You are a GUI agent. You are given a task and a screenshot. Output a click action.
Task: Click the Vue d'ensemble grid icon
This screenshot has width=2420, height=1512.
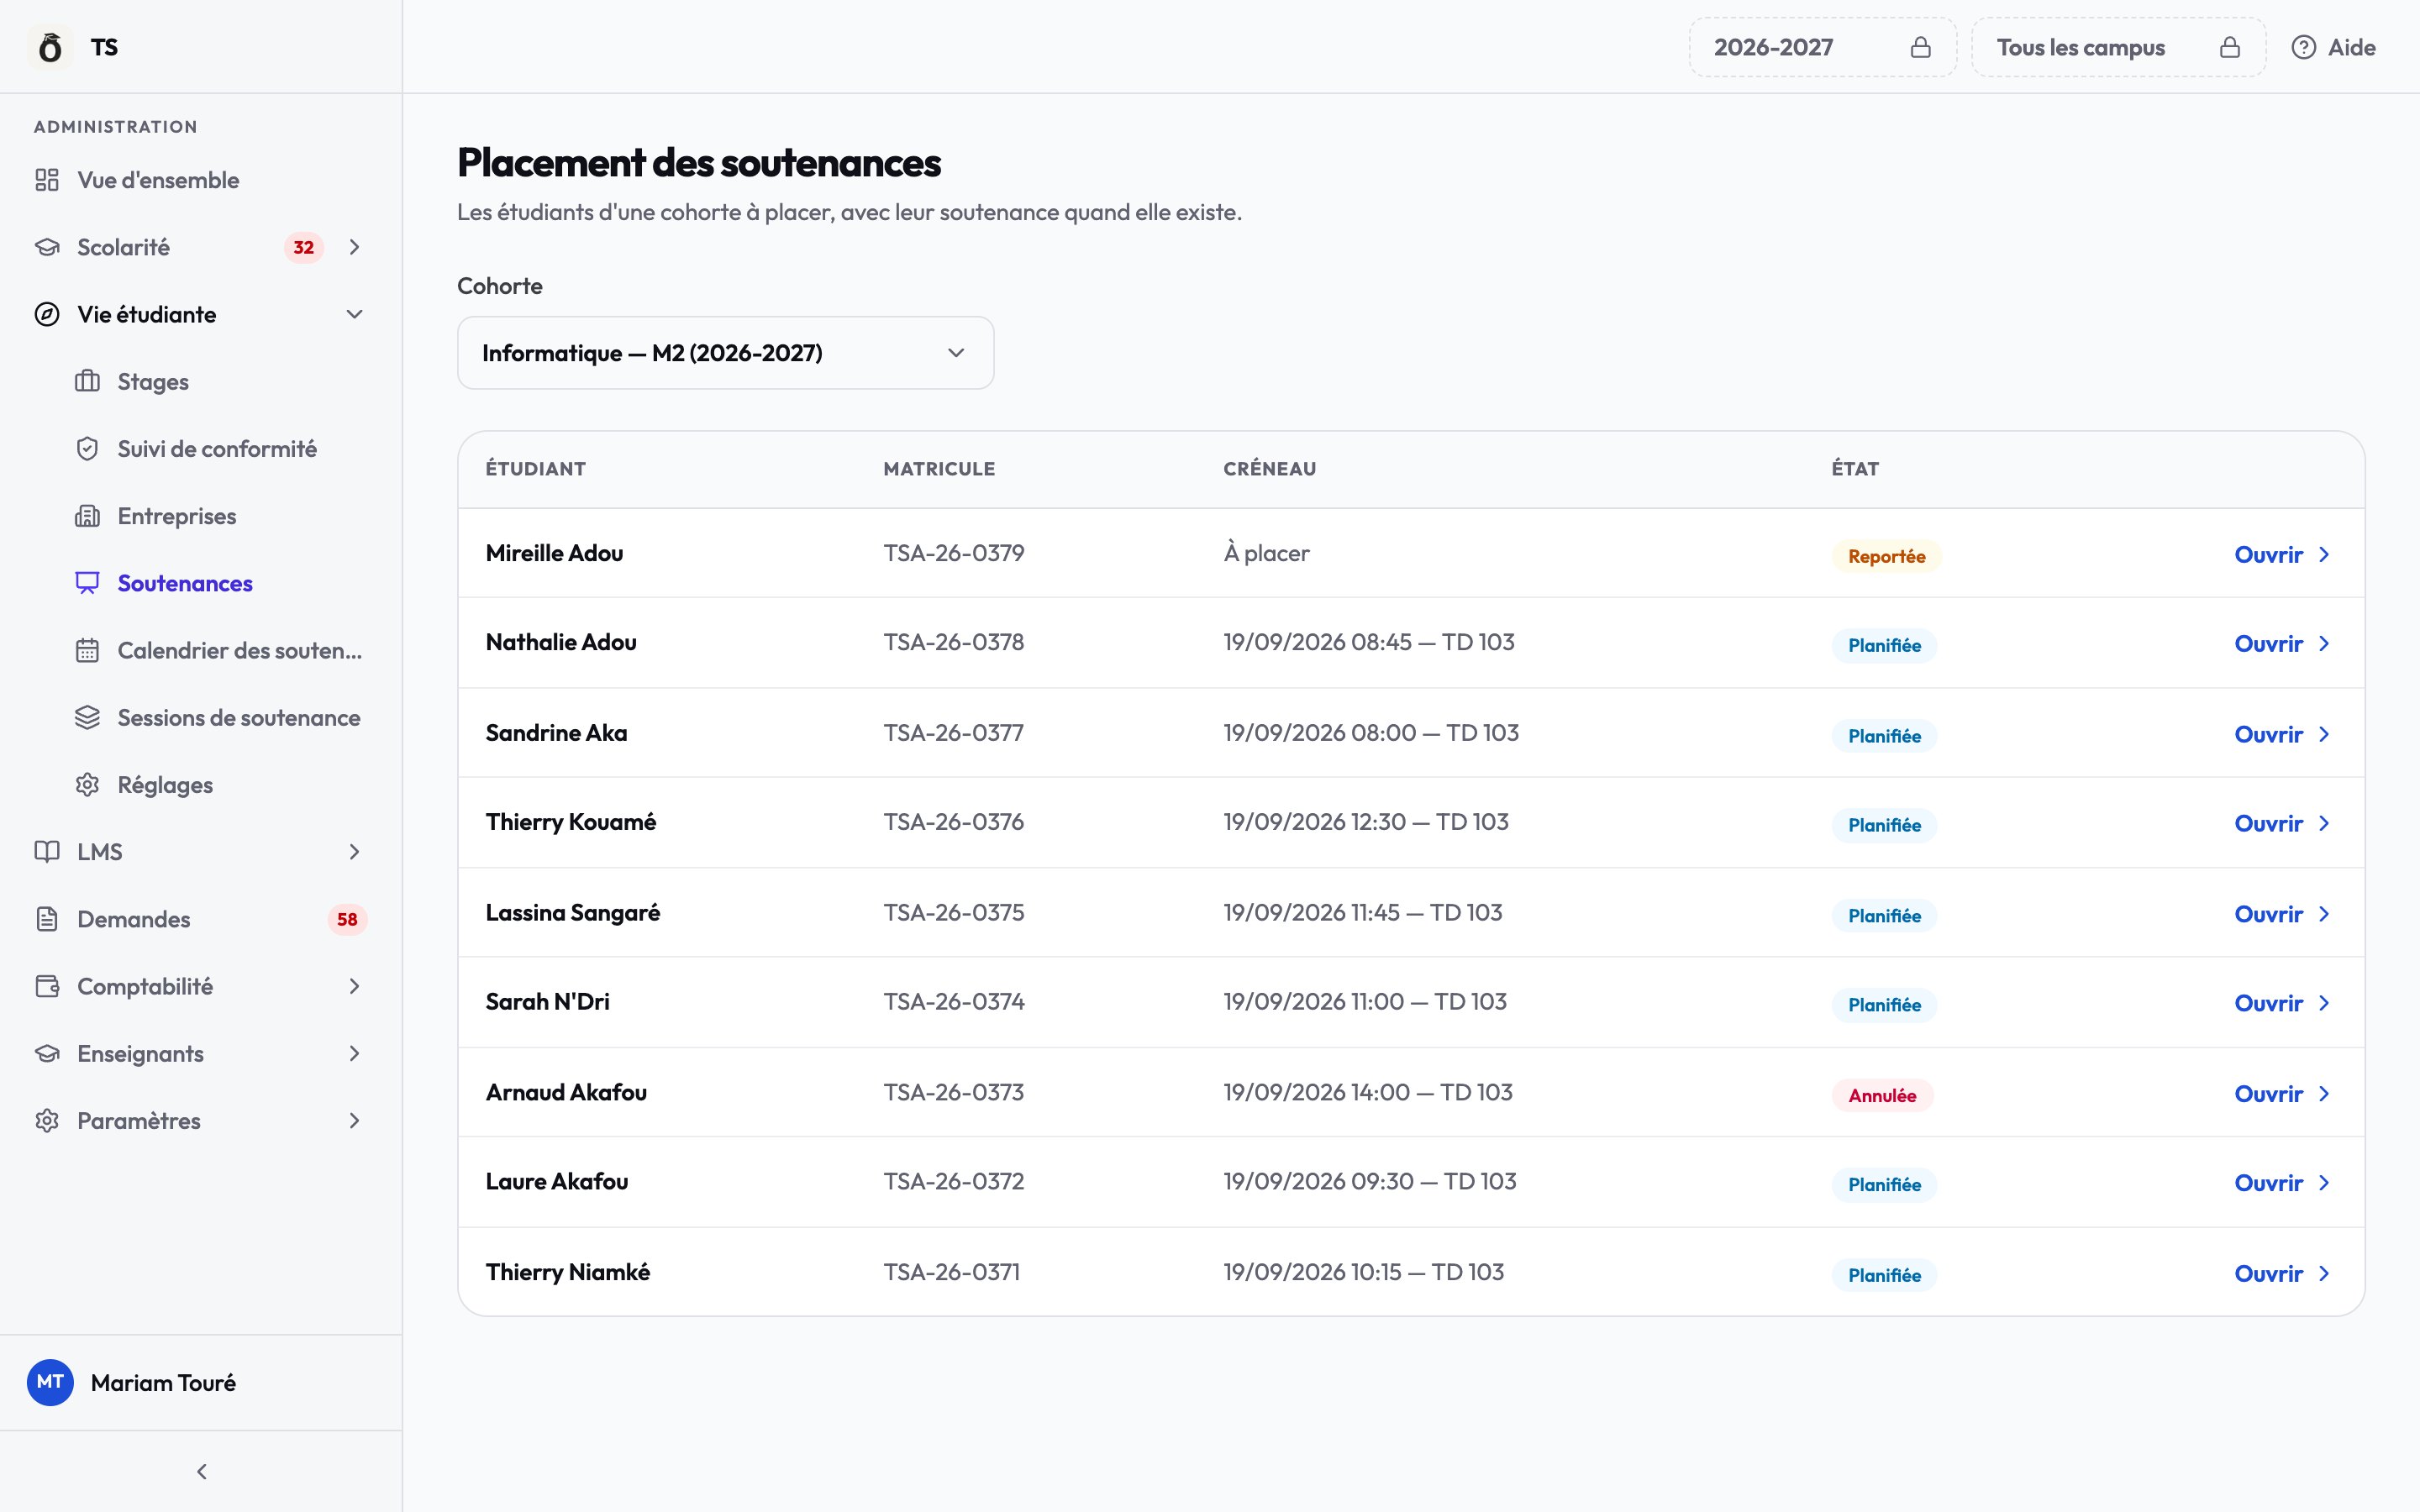(47, 180)
